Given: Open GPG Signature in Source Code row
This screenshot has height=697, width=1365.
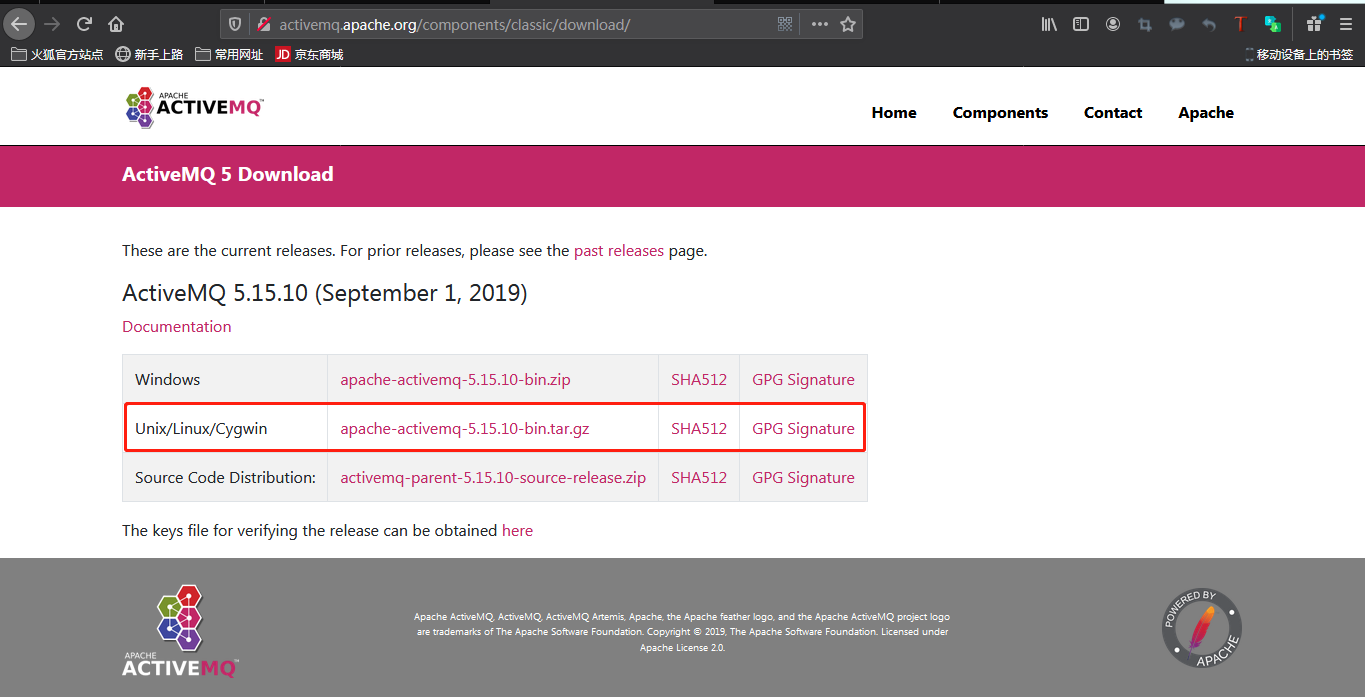Looking at the screenshot, I should click(803, 478).
